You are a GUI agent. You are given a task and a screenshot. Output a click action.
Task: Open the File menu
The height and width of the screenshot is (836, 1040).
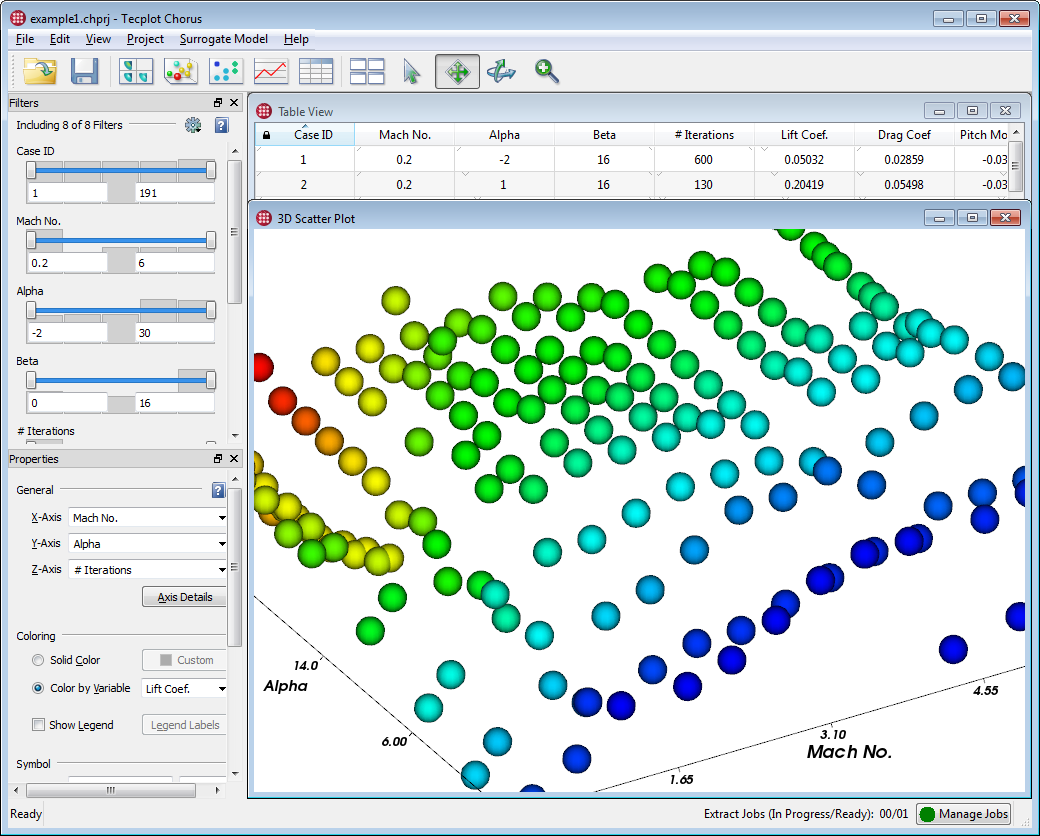[x=25, y=39]
